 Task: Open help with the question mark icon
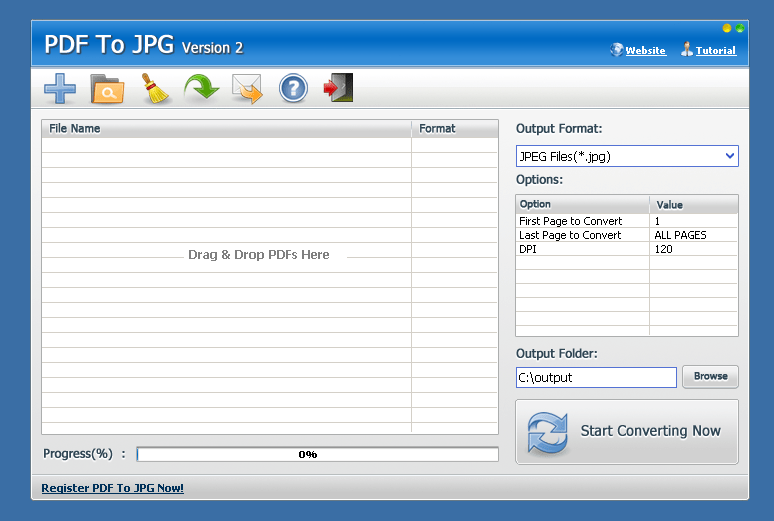pyautogui.click(x=292, y=89)
